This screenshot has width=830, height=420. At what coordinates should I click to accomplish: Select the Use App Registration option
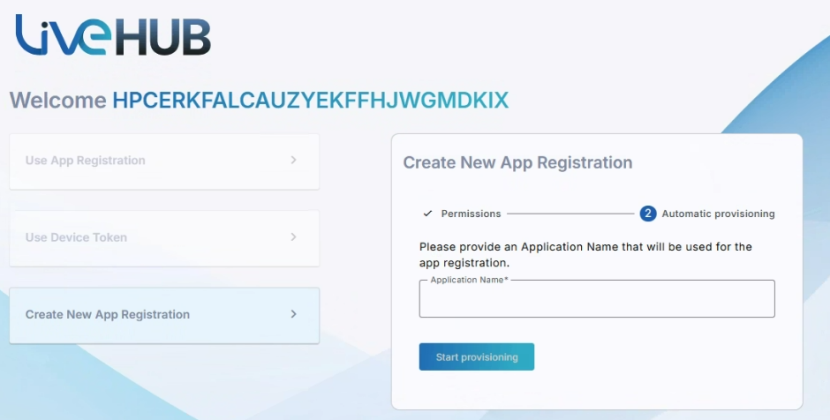tap(164, 161)
